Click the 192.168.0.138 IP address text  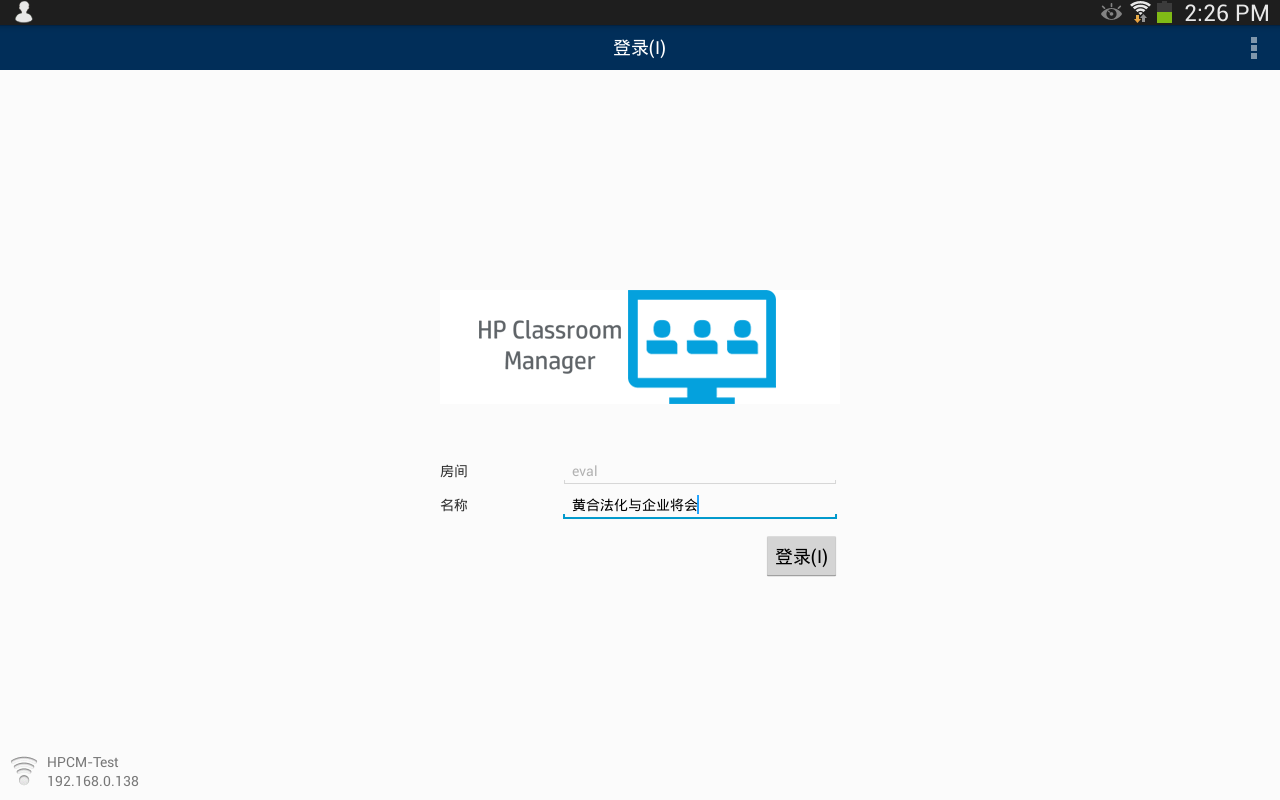click(93, 781)
